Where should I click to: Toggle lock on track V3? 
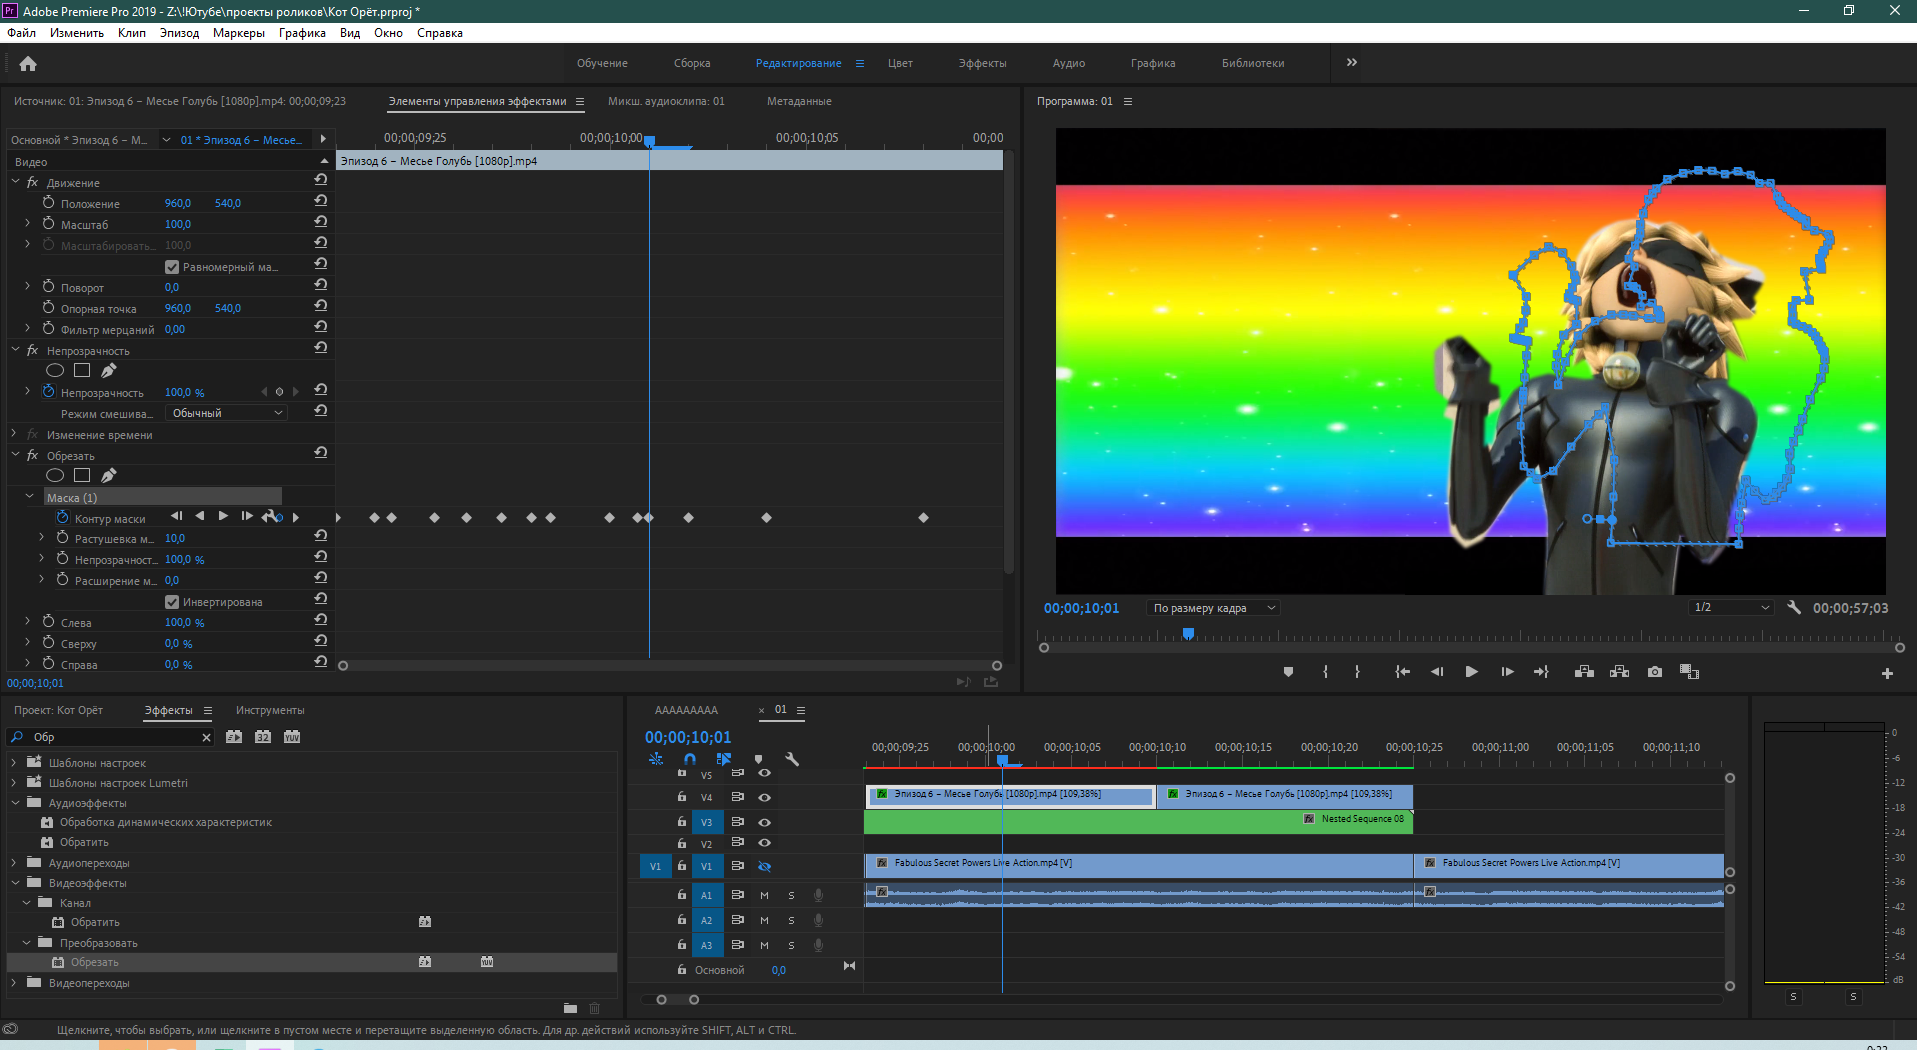[x=681, y=821]
